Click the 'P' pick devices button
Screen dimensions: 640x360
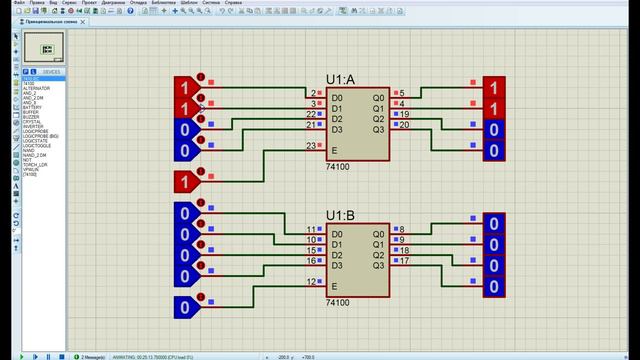click(x=26, y=71)
